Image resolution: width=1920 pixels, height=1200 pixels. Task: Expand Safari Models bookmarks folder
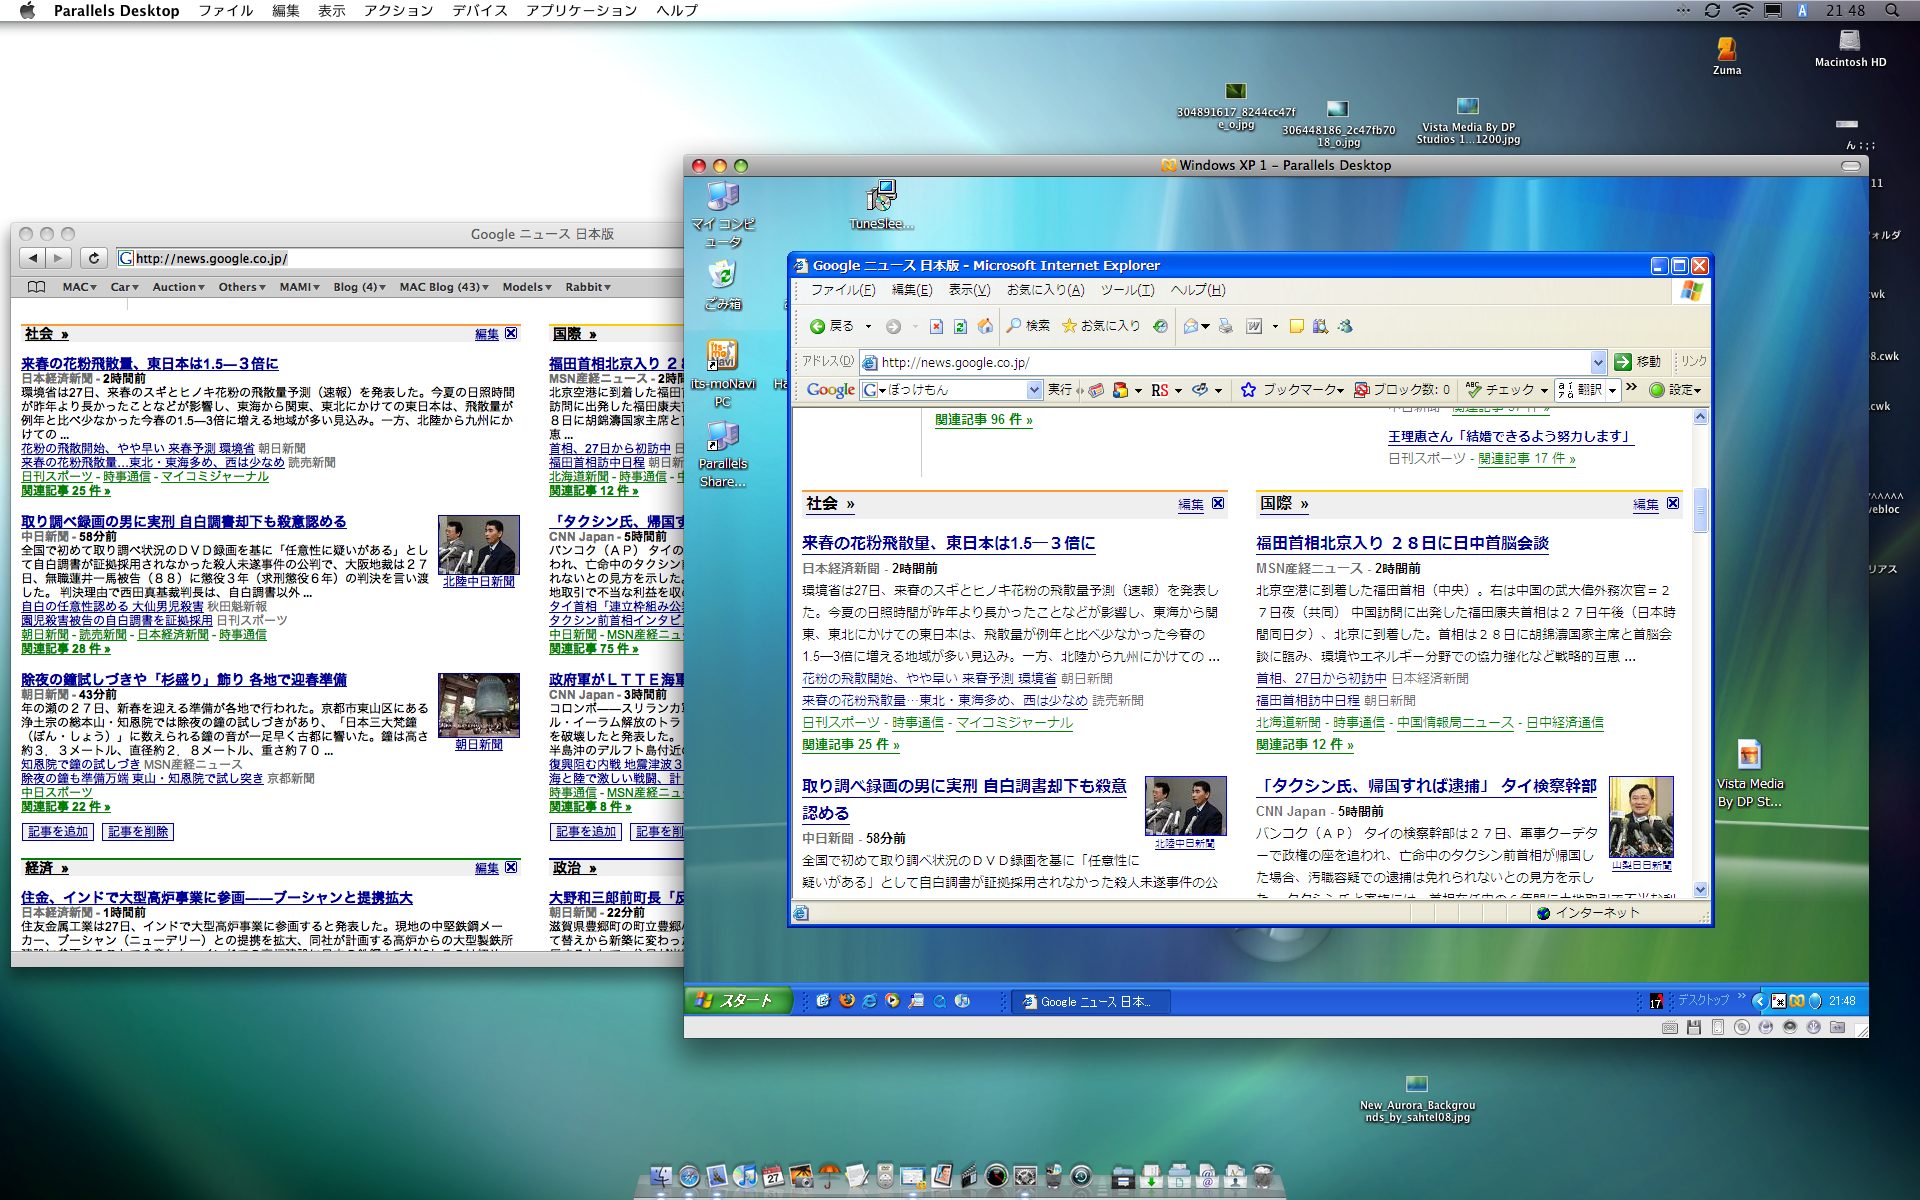[x=527, y=287]
